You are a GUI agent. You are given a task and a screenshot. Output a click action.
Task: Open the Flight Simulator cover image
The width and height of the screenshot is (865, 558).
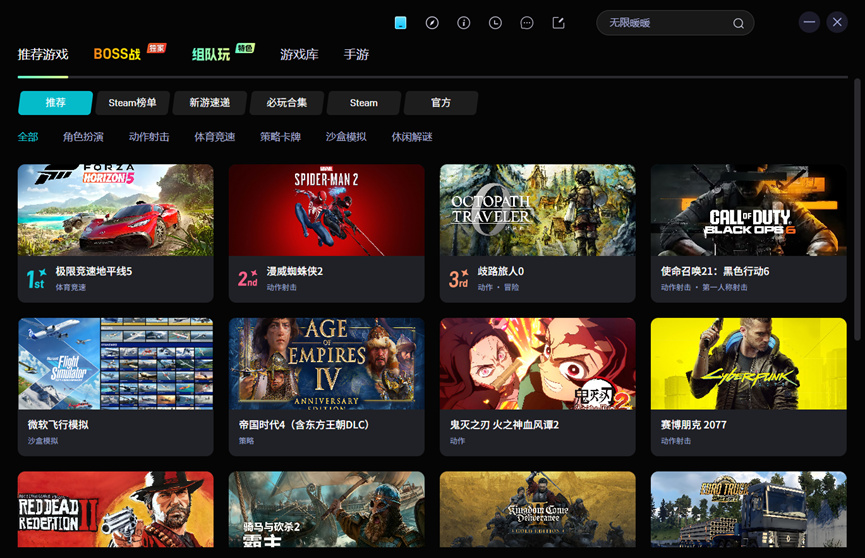click(x=115, y=363)
